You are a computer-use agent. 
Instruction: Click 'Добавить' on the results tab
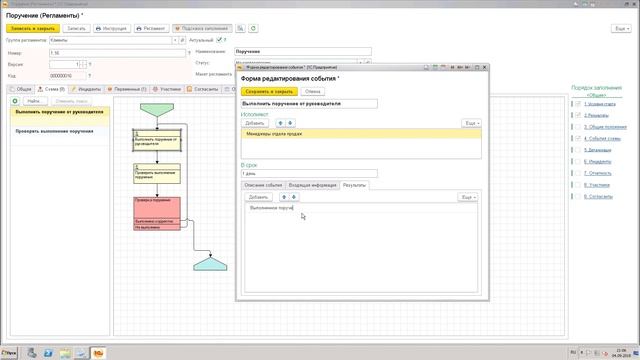[x=258, y=197]
